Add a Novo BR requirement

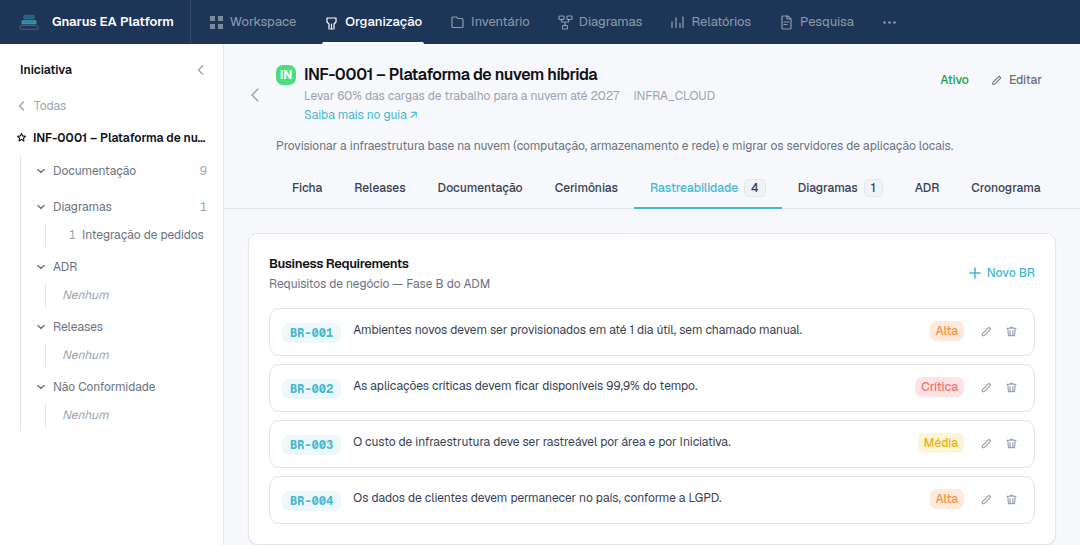tap(1001, 273)
